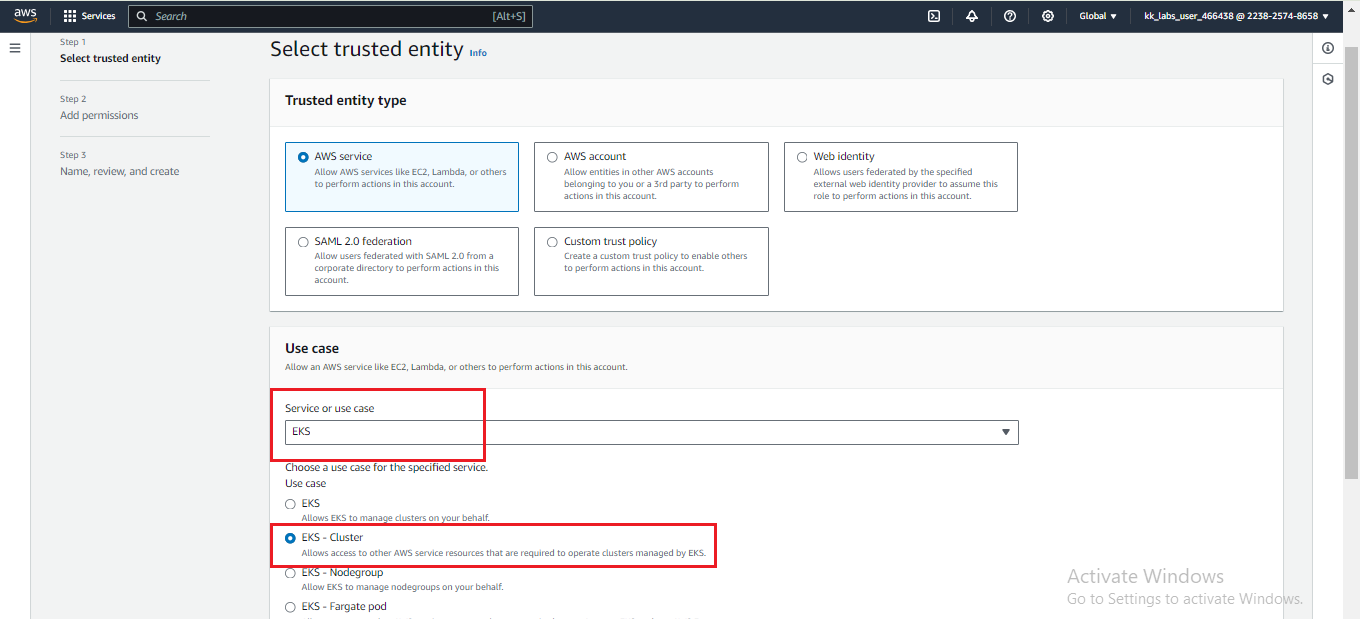Open the notifications bell
The image size is (1360, 619).
pyautogui.click(x=972, y=16)
